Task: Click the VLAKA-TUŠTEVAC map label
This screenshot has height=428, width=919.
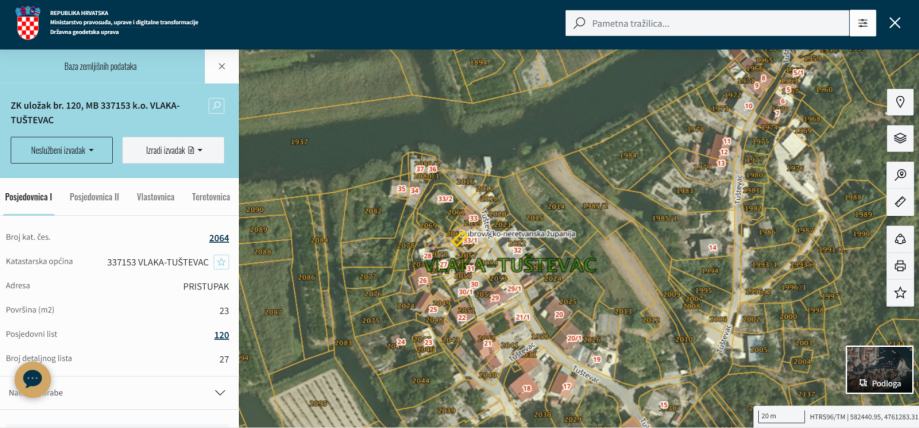Action: (510, 265)
